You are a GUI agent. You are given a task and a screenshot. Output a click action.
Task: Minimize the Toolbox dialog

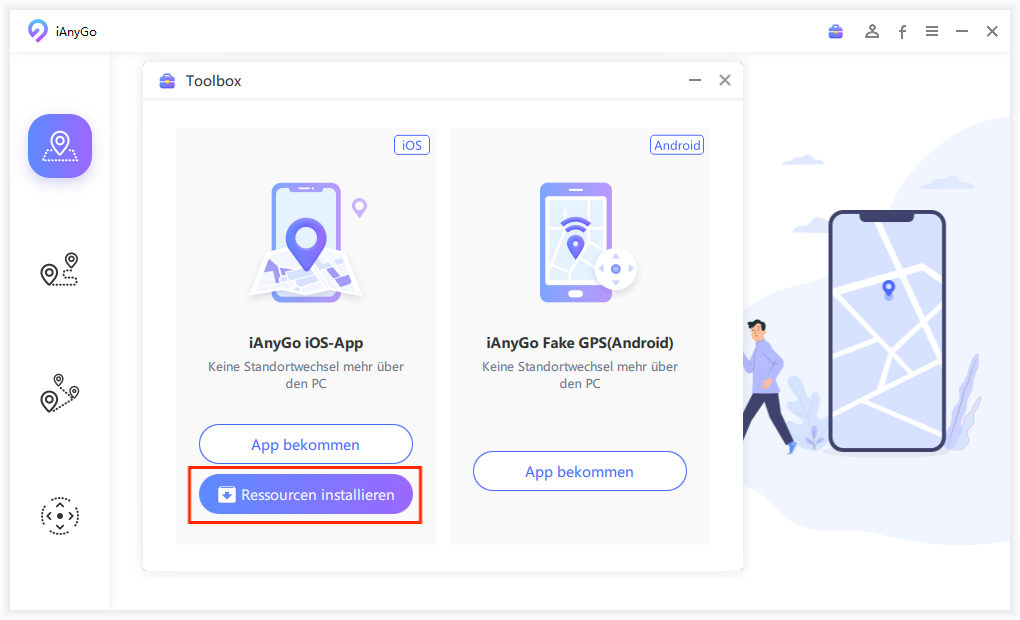[x=695, y=80]
